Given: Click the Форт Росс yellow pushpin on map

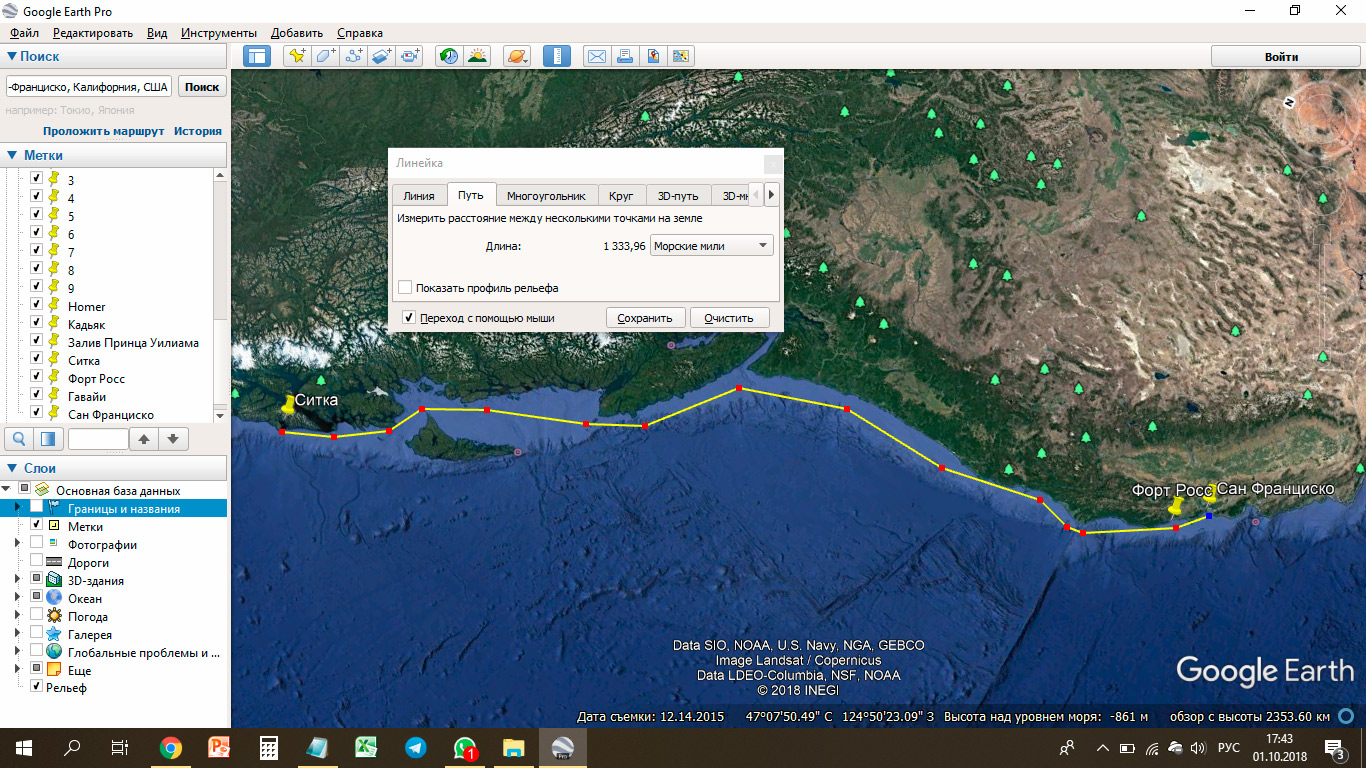Looking at the screenshot, I should pyautogui.click(x=1176, y=506).
